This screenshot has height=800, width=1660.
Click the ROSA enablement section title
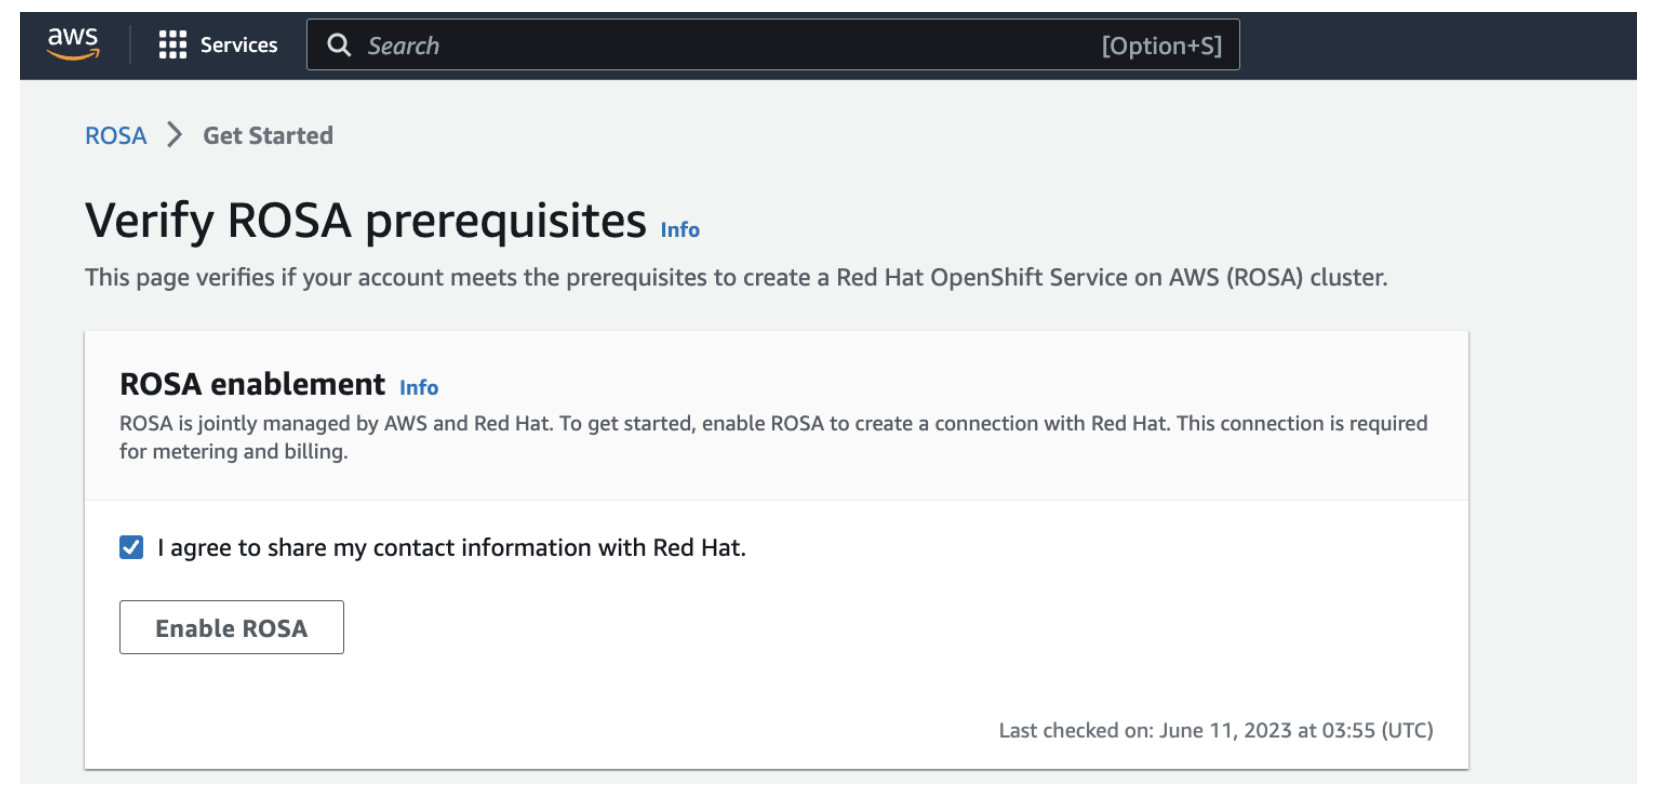pyautogui.click(x=252, y=384)
